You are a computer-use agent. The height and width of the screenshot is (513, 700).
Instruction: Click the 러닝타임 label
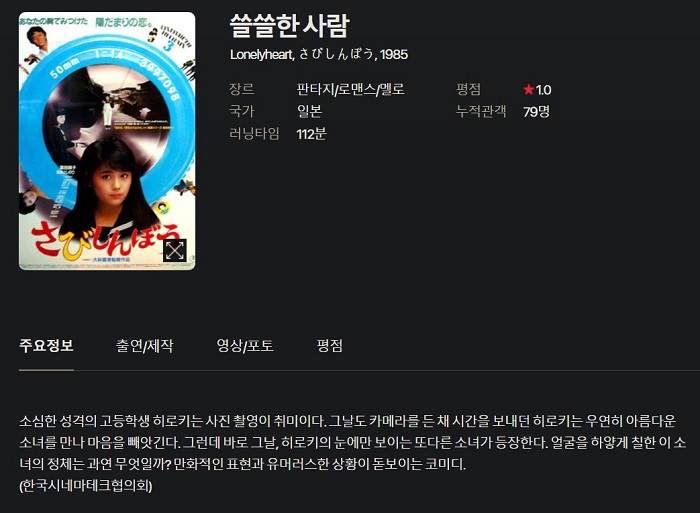pyautogui.click(x=254, y=133)
